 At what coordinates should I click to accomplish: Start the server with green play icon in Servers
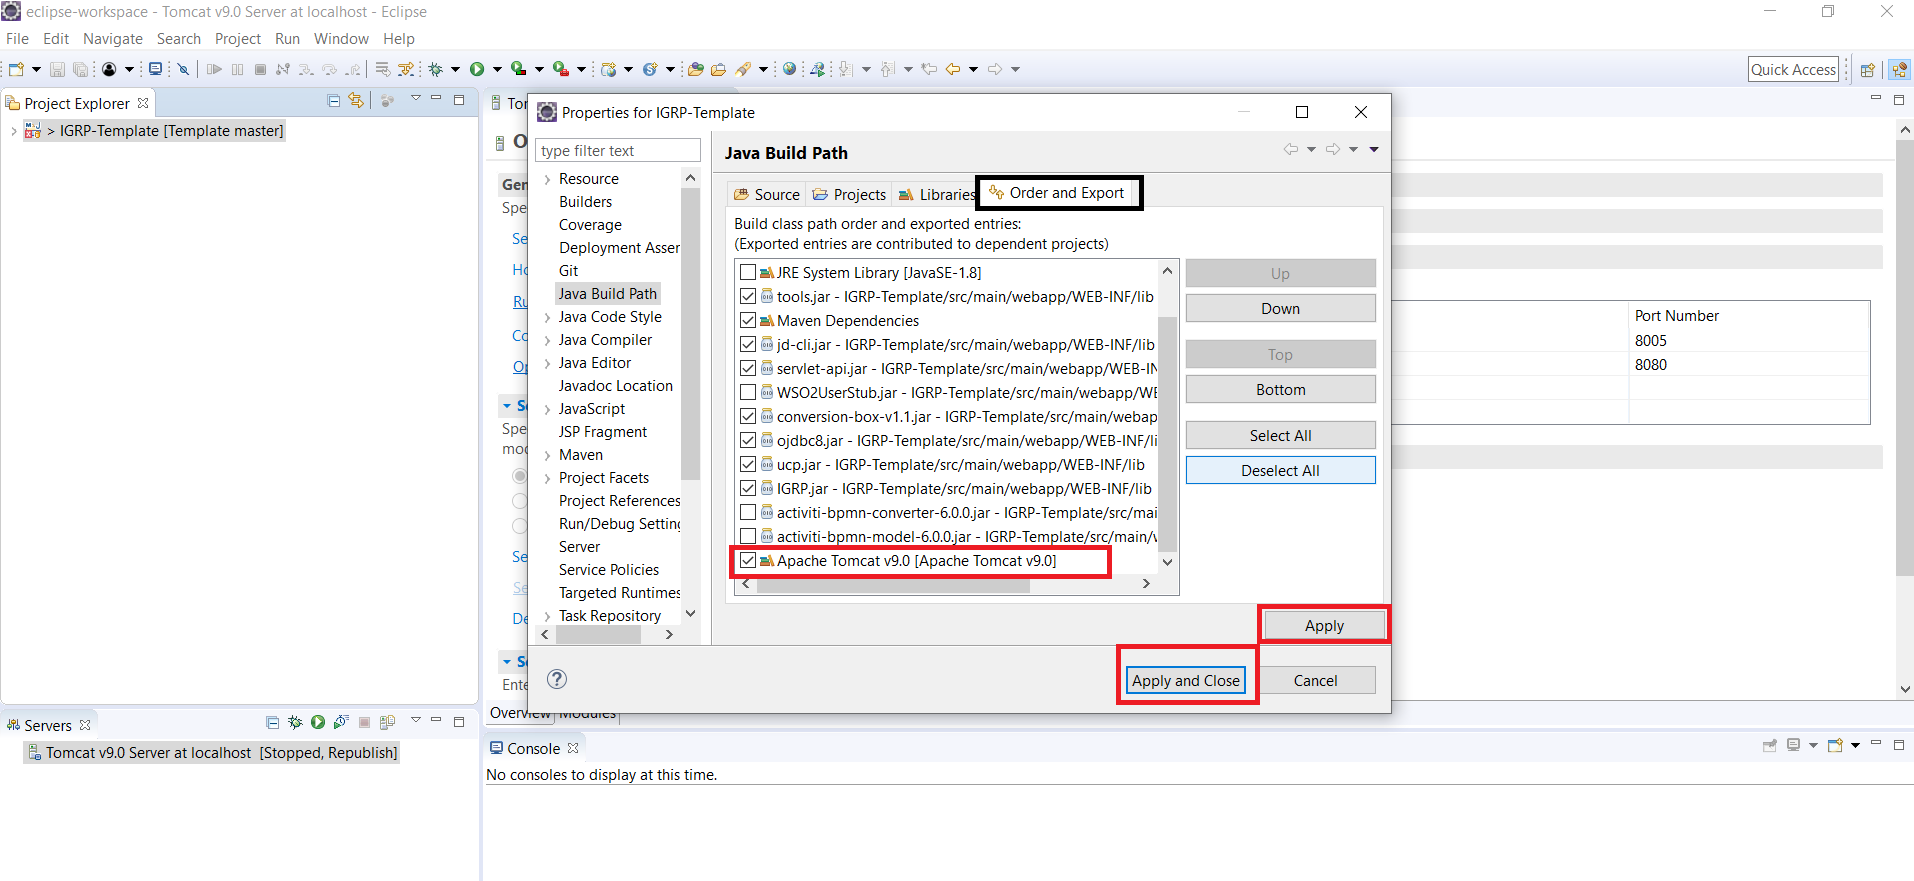tap(318, 722)
